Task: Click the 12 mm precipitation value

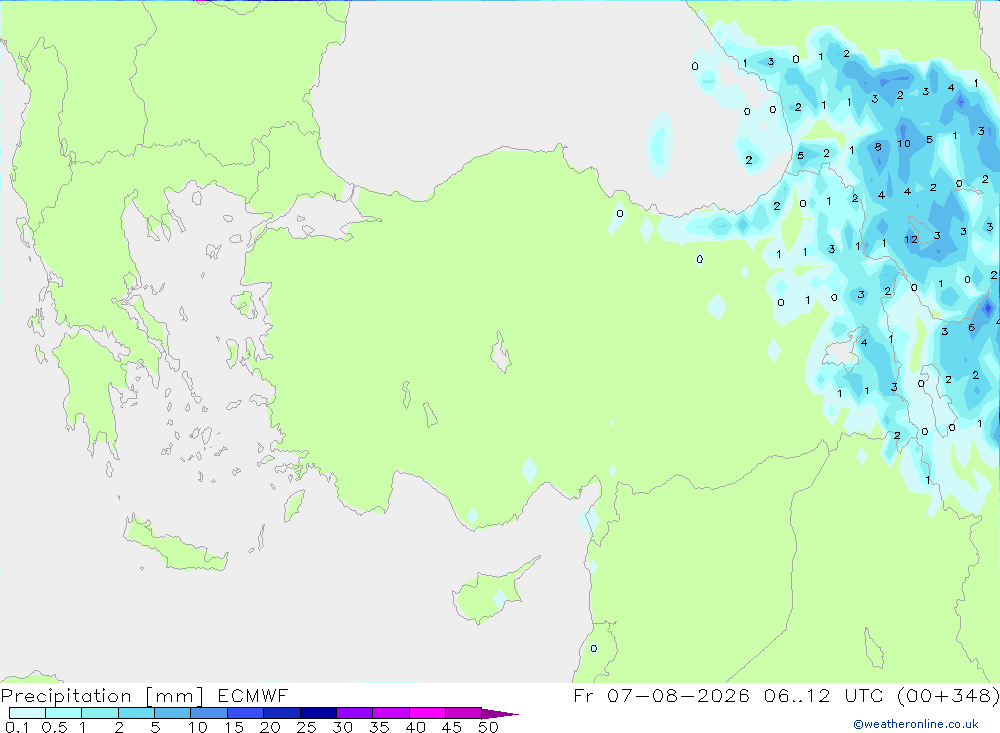Action: (911, 240)
